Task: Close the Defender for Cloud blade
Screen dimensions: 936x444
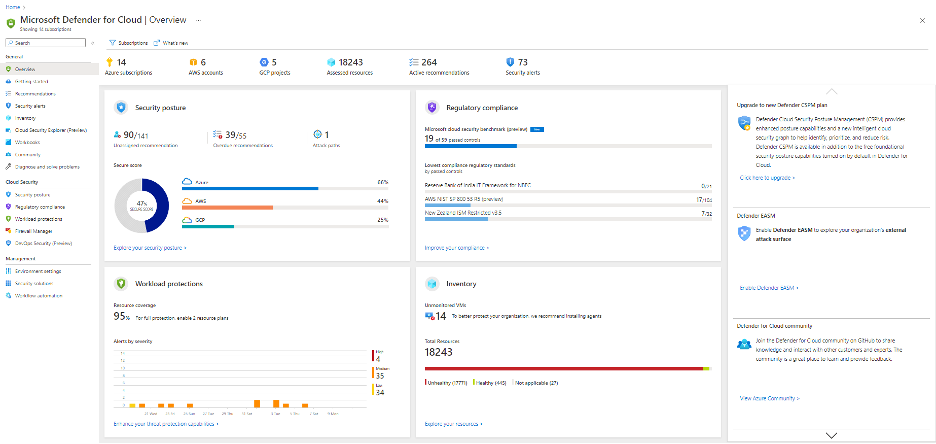Action: (923, 20)
